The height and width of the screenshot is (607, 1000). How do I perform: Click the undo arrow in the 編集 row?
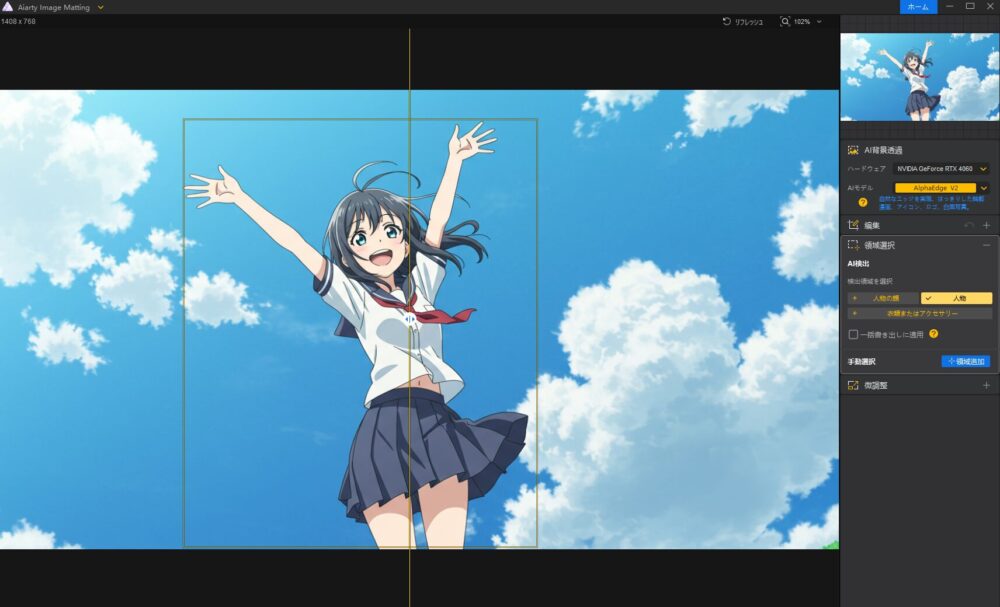coord(969,225)
